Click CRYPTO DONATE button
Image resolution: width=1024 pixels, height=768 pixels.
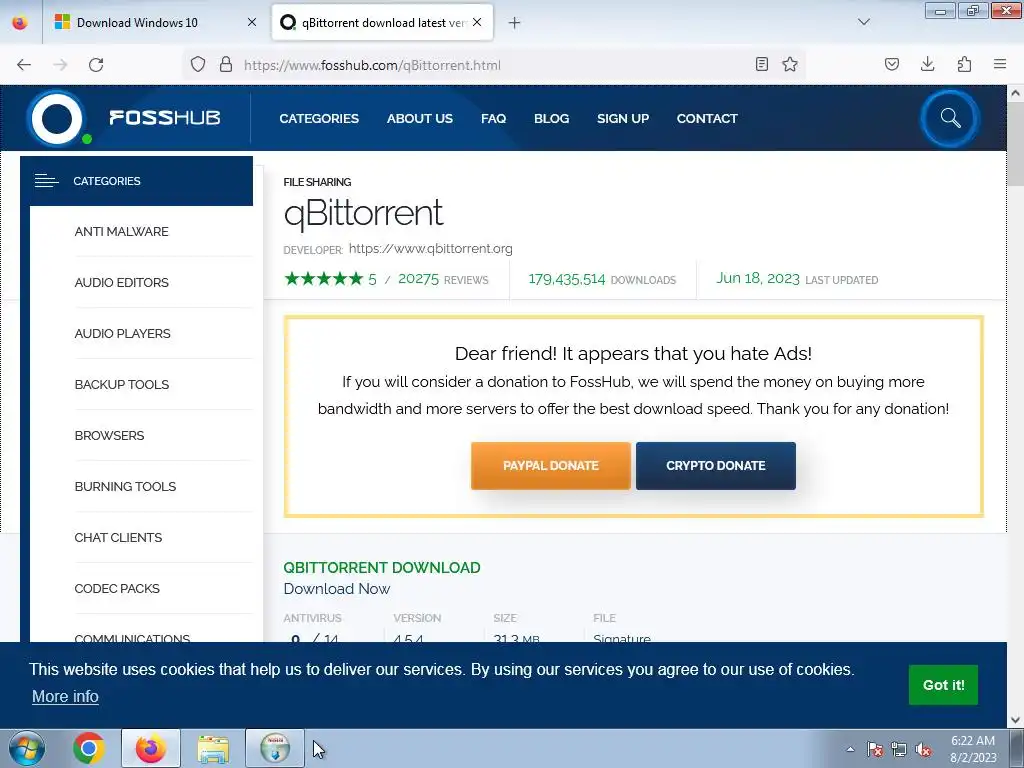(x=716, y=466)
